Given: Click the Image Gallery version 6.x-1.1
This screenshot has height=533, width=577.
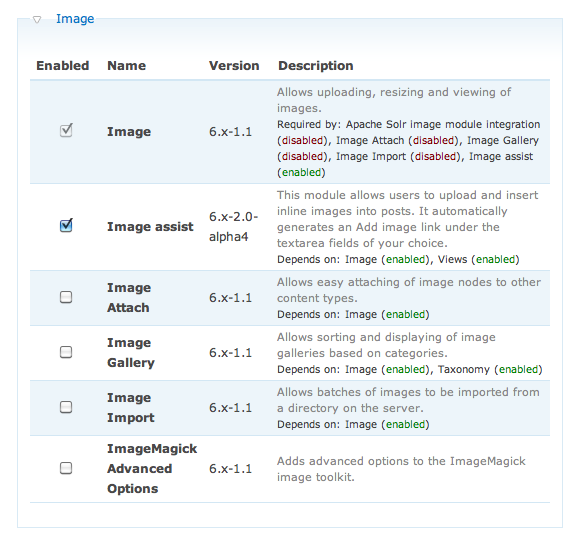Looking at the screenshot, I should coord(231,353).
